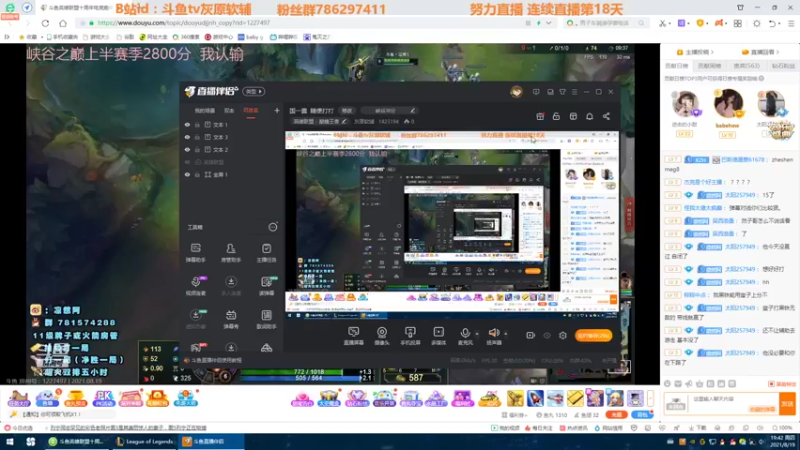
Task: Toggle preview eye icon near settings gear
Action: click(547, 335)
